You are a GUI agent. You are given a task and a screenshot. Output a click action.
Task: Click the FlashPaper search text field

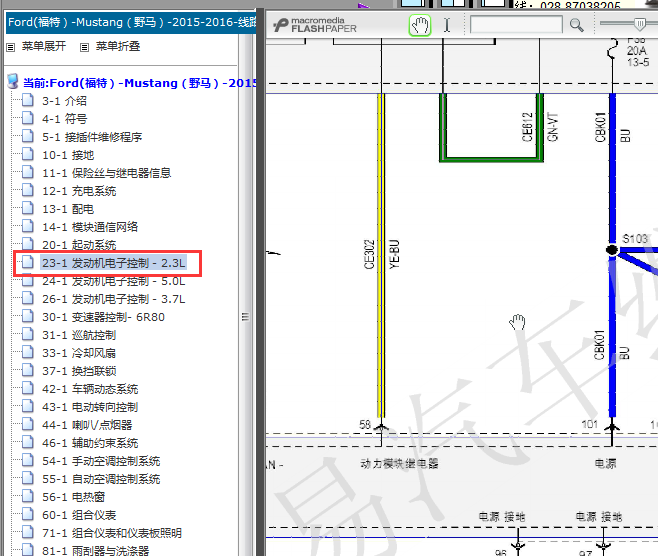pos(516,24)
